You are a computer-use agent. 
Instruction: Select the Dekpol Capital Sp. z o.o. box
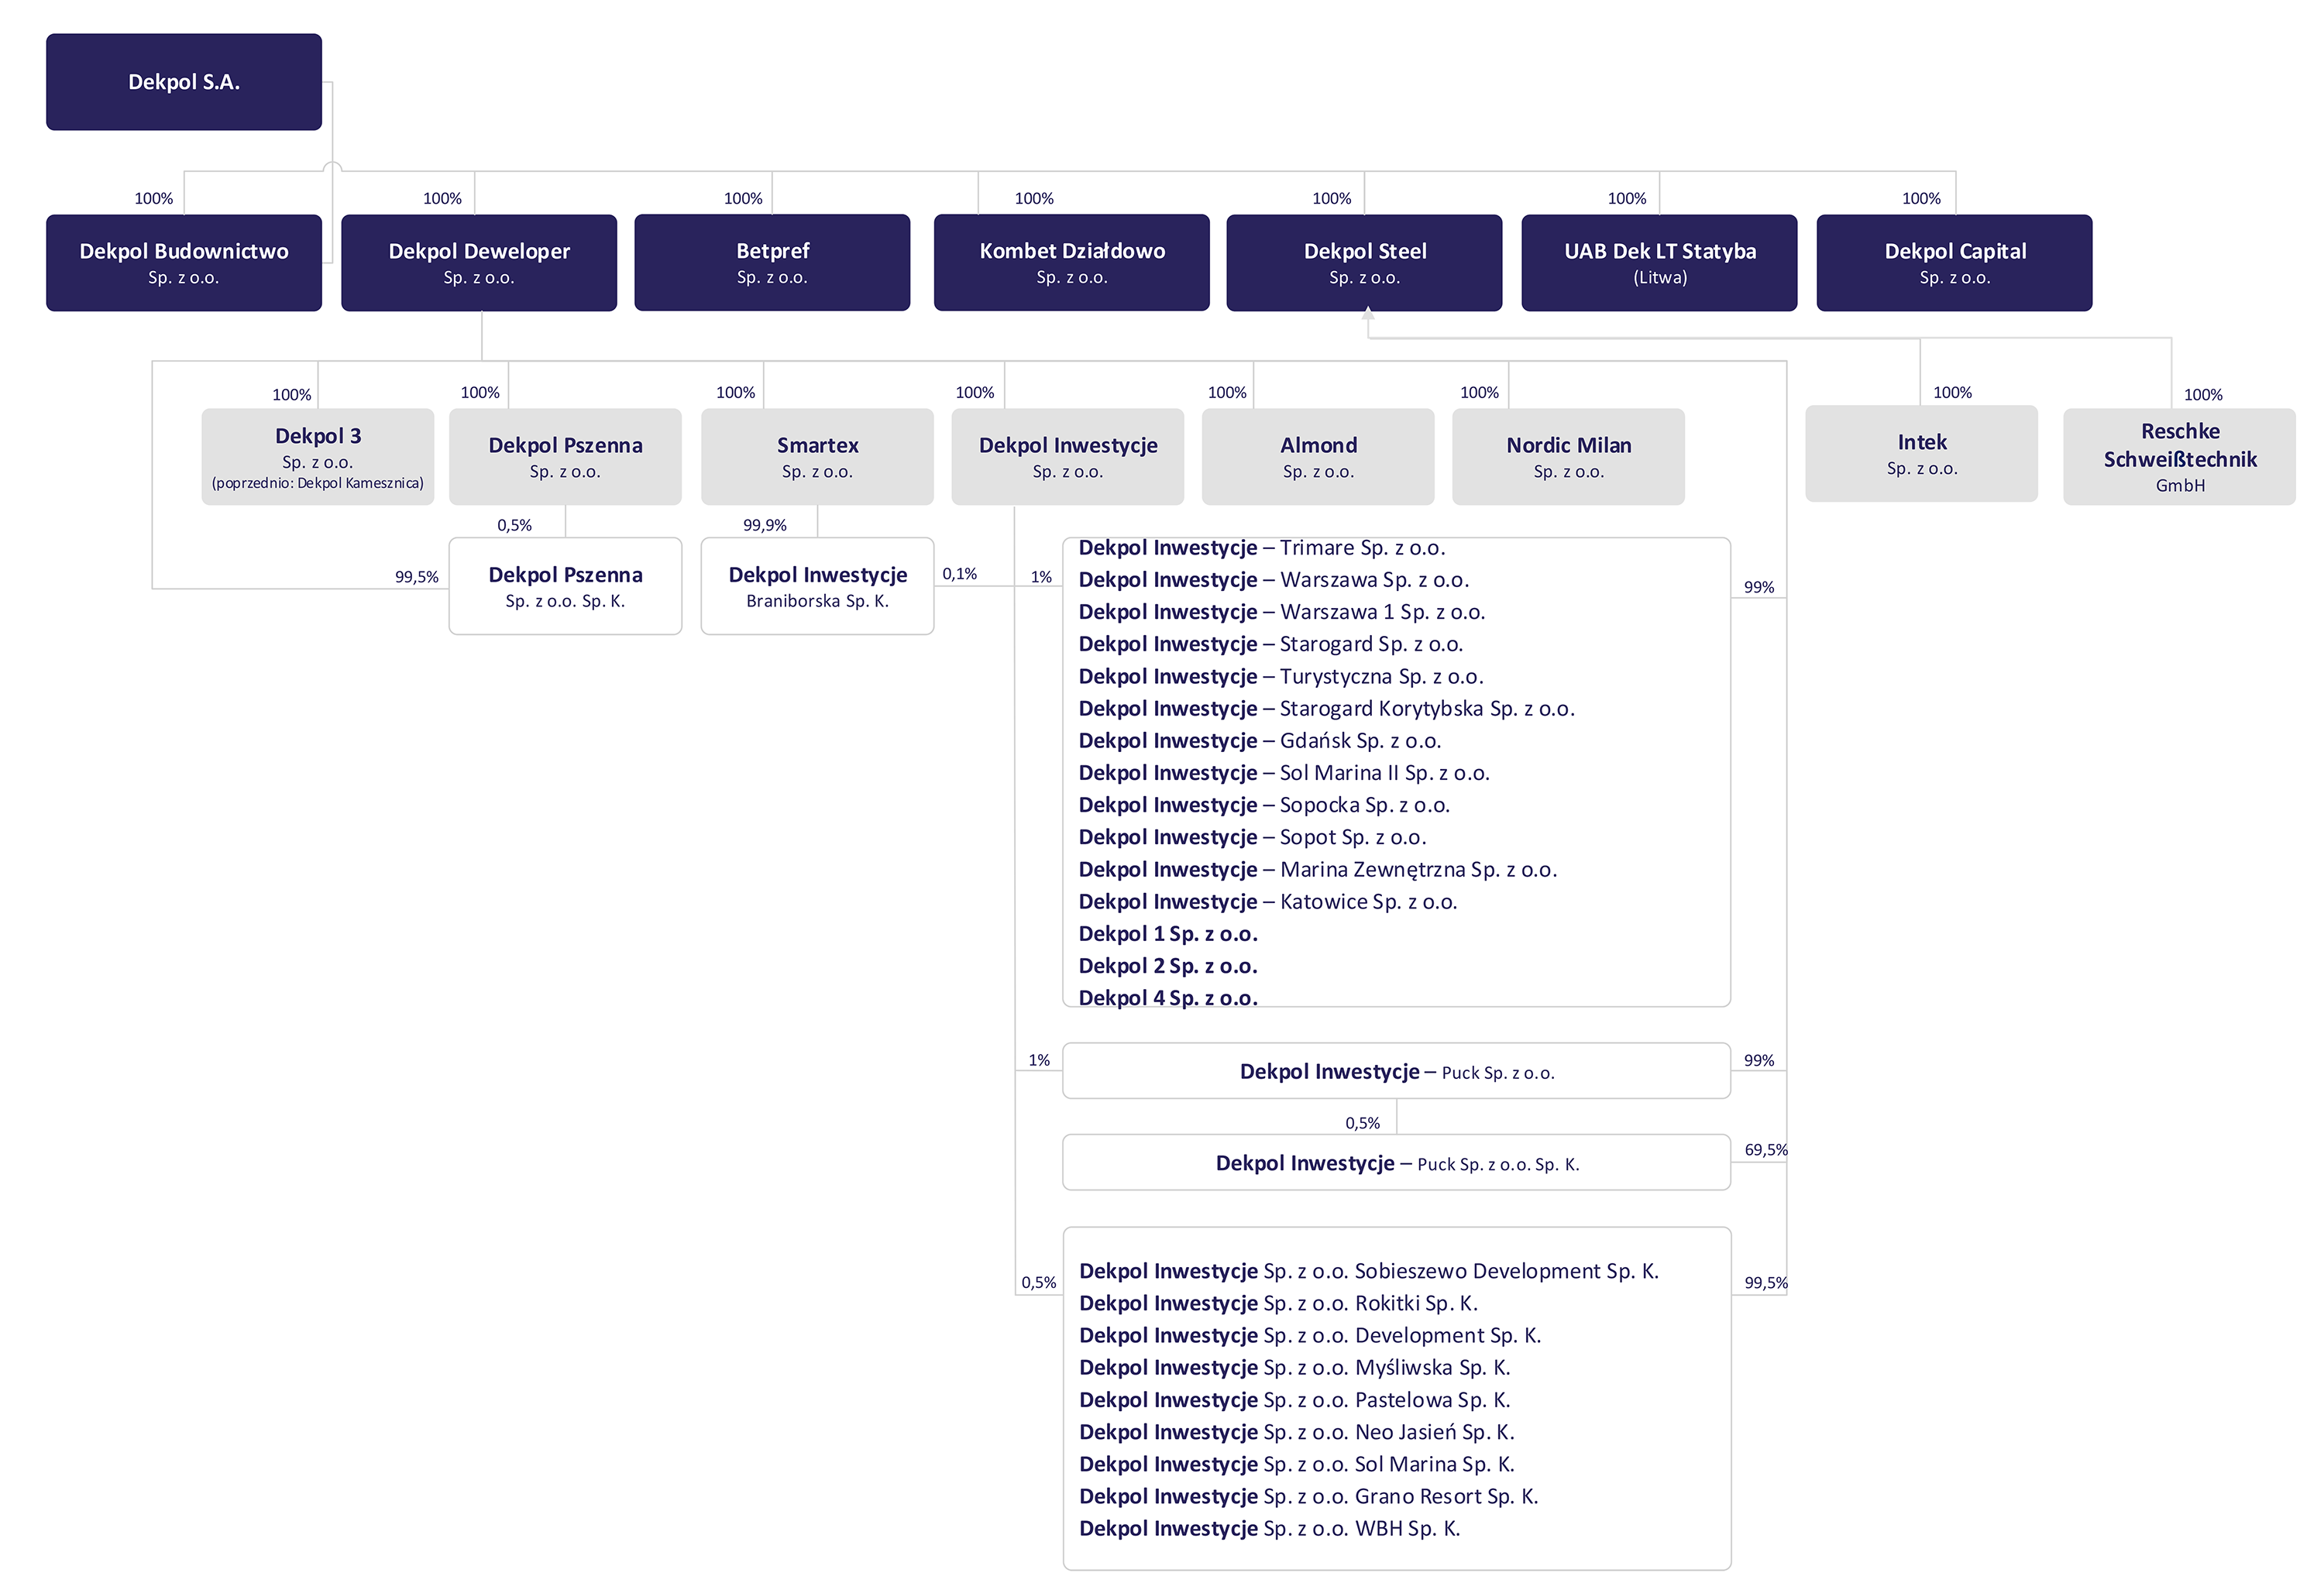tap(1954, 263)
